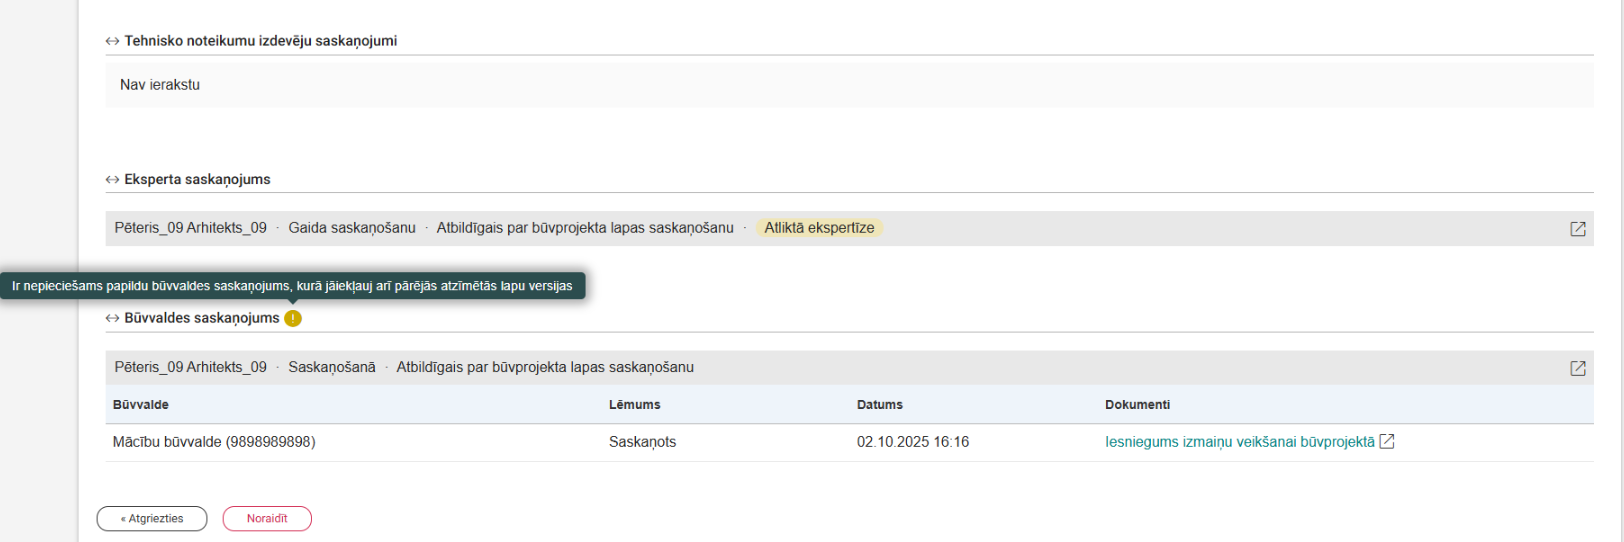Open Iesniegums izmaiņu veikšanai būvprojektā document
Image resolution: width=1624 pixels, height=542 pixels.
(1239, 442)
